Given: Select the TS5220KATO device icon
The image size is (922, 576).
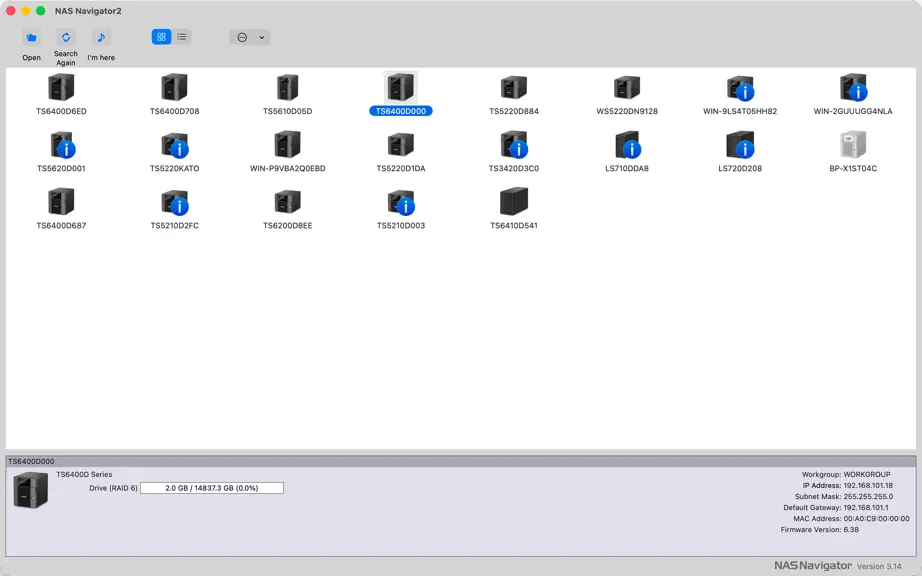Looking at the screenshot, I should (175, 145).
